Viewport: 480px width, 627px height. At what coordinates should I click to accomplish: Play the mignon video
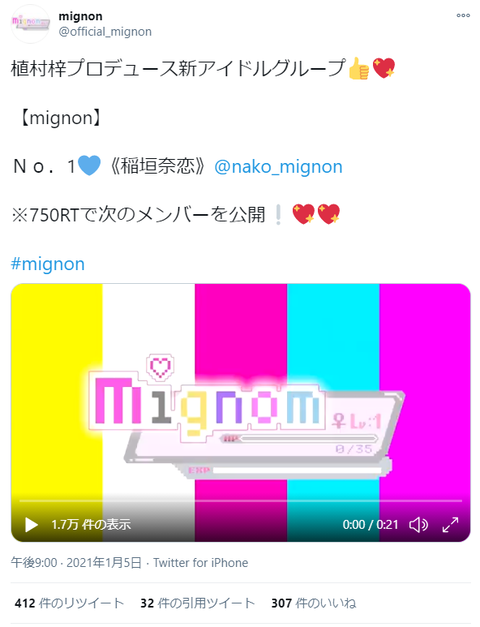(x=31, y=525)
